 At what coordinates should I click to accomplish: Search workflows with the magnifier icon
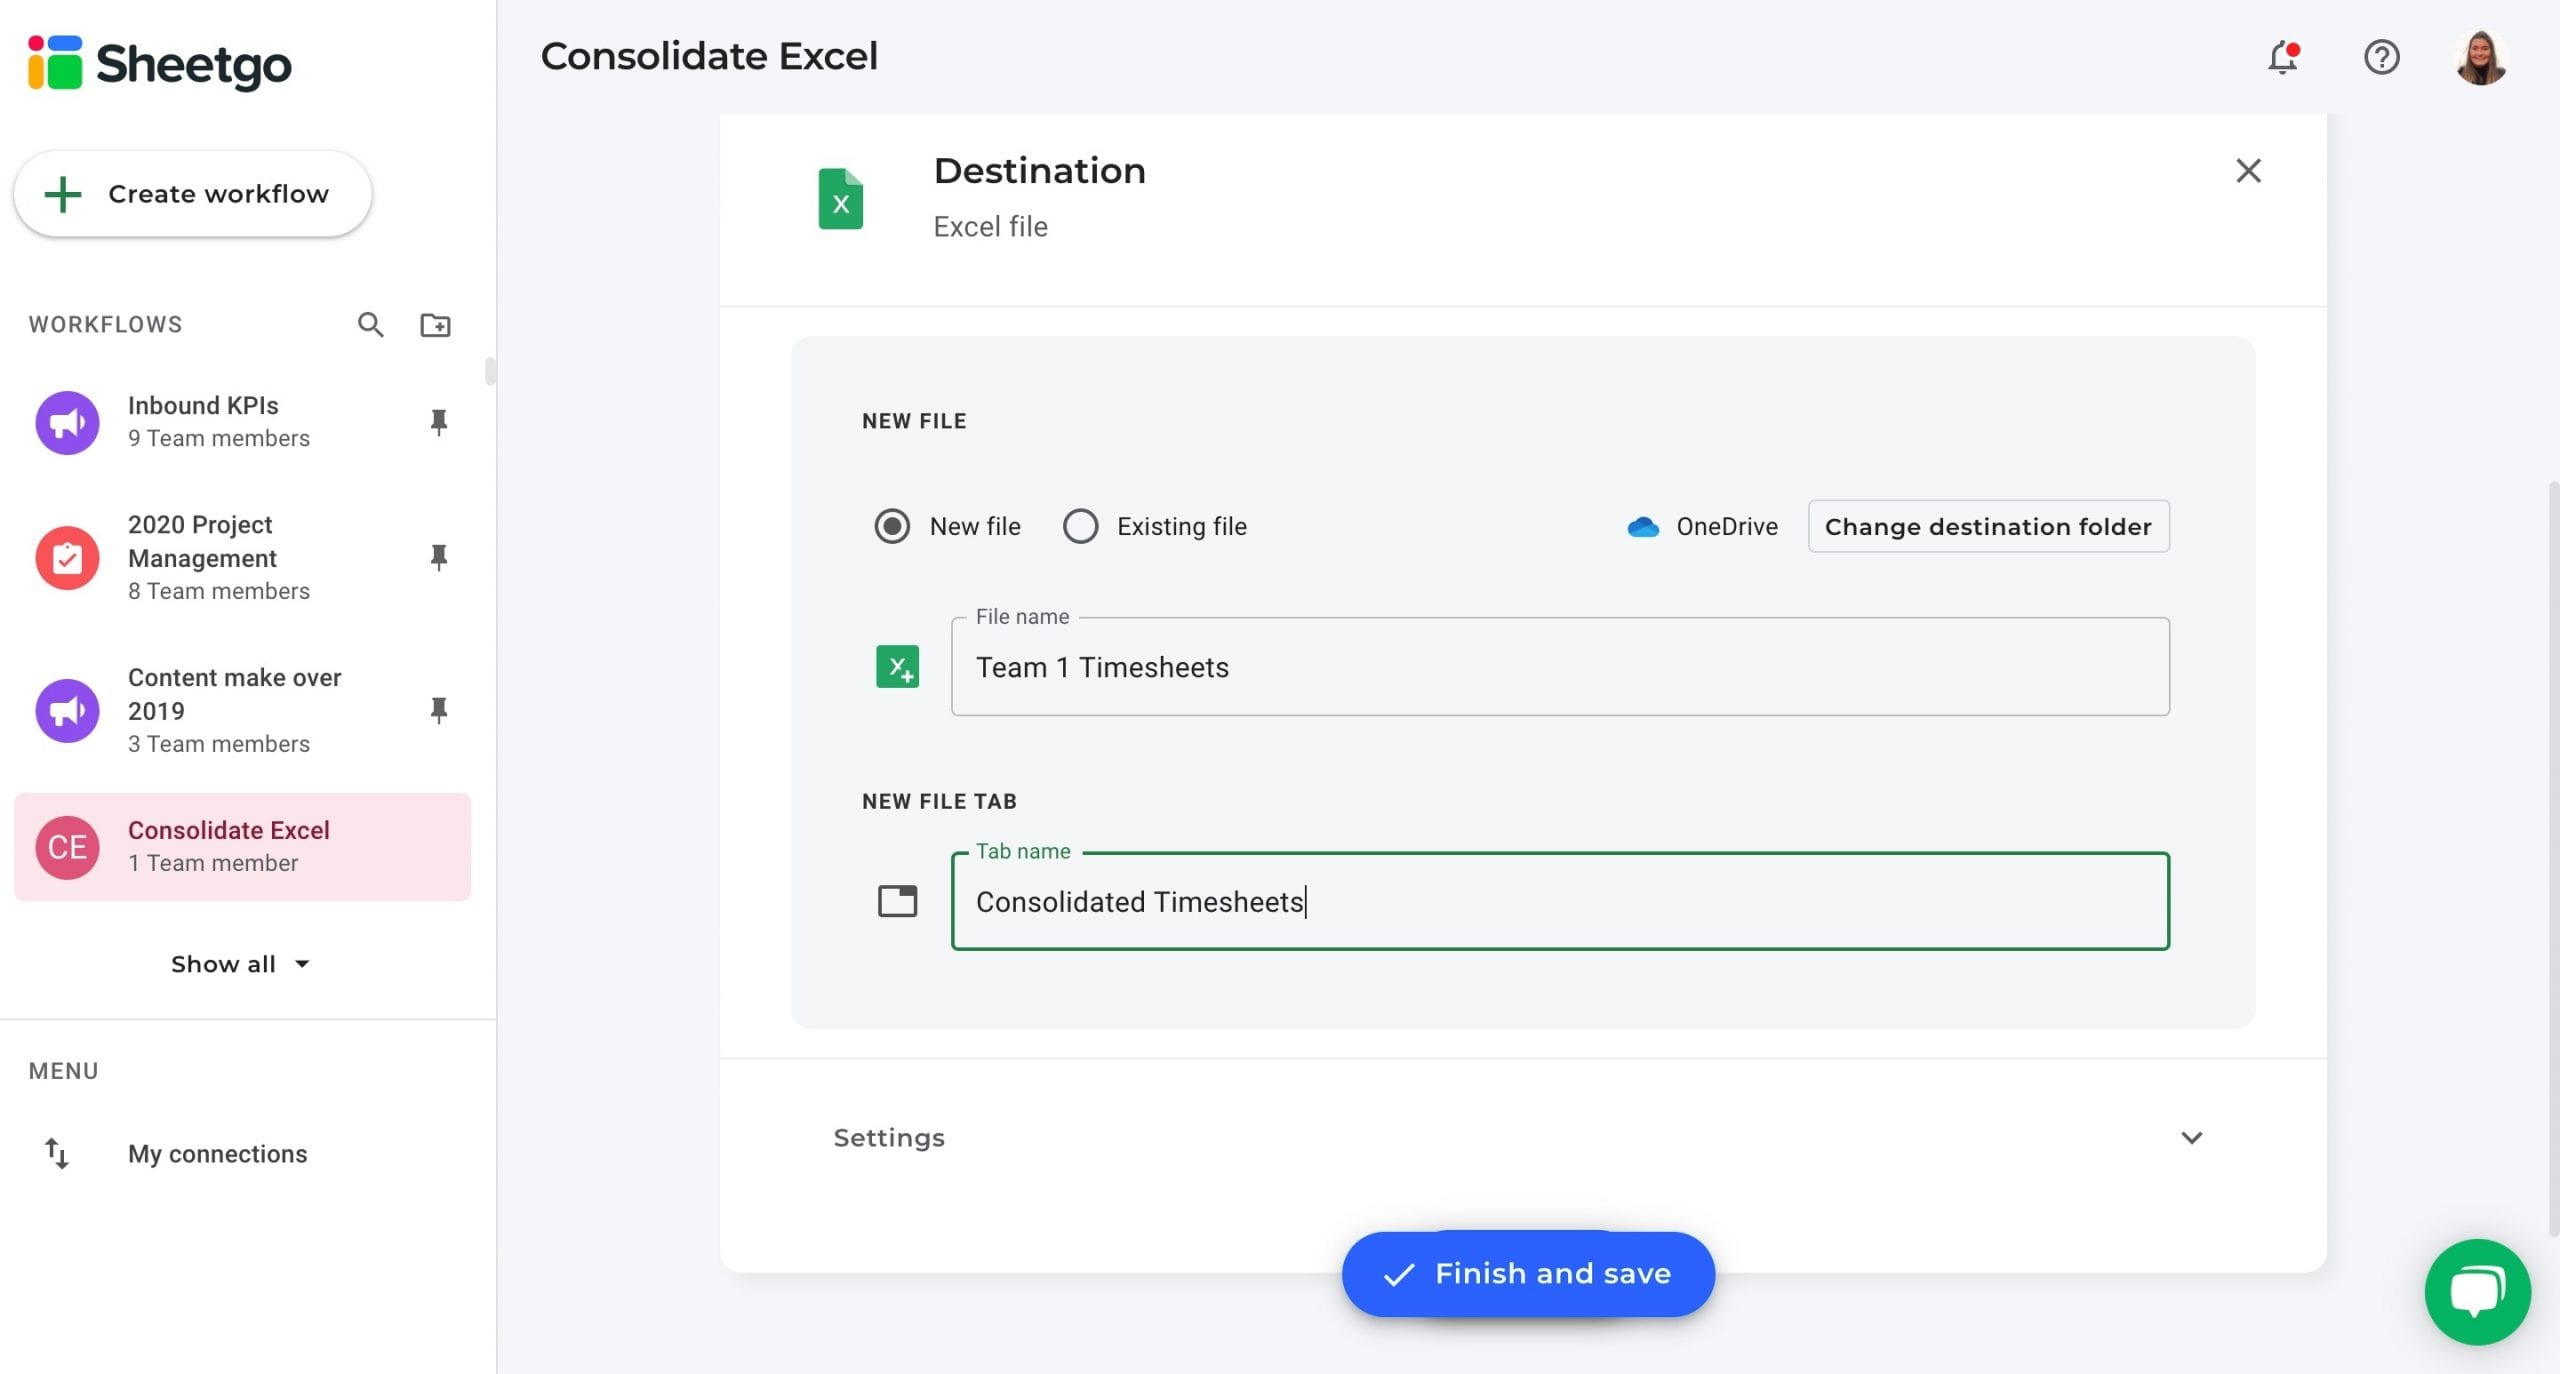coord(371,324)
